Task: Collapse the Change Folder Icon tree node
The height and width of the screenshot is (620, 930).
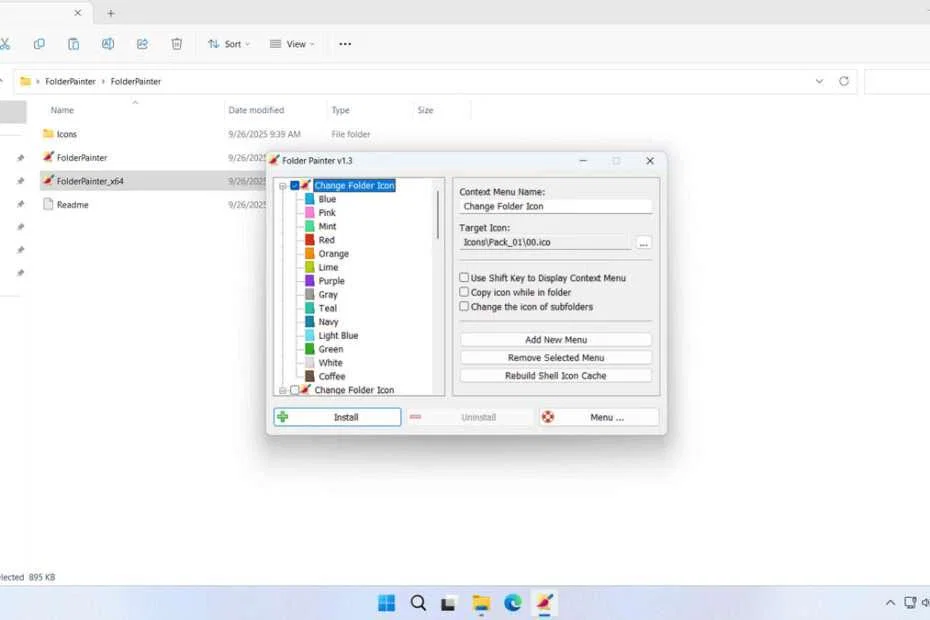Action: tap(283, 185)
